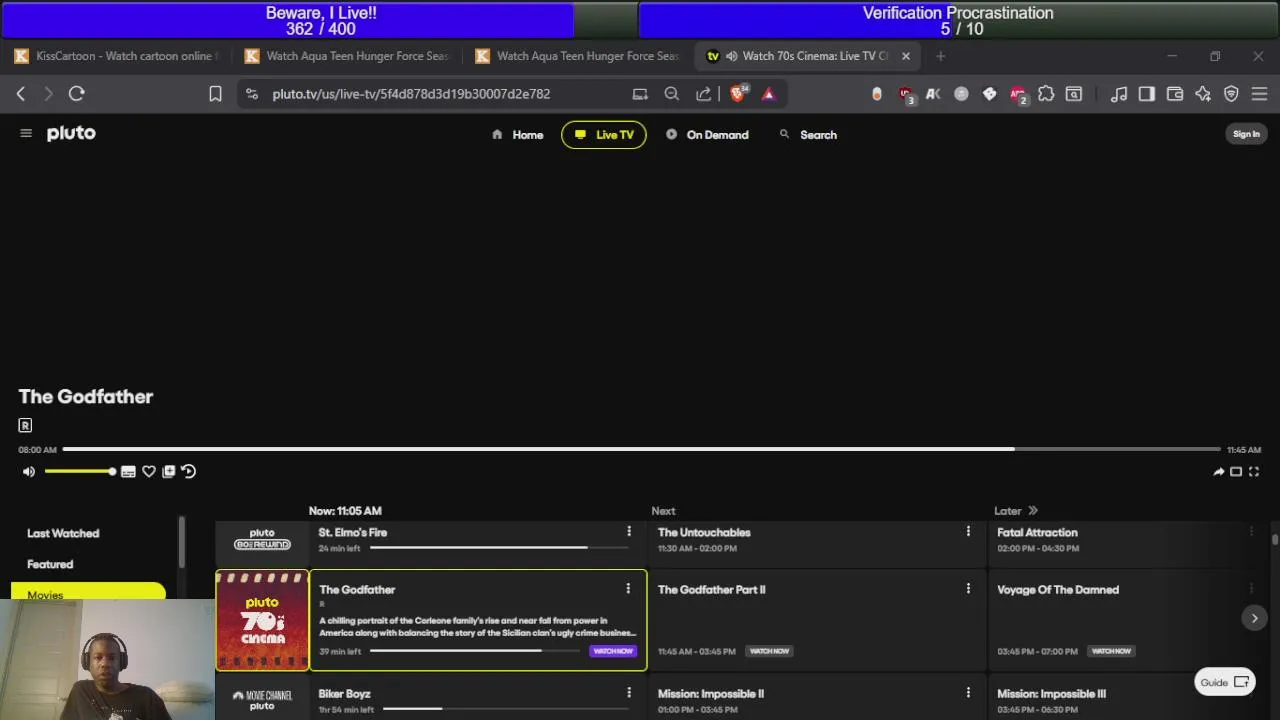Toggle closed captions in the player
The height and width of the screenshot is (720, 1280).
click(128, 472)
